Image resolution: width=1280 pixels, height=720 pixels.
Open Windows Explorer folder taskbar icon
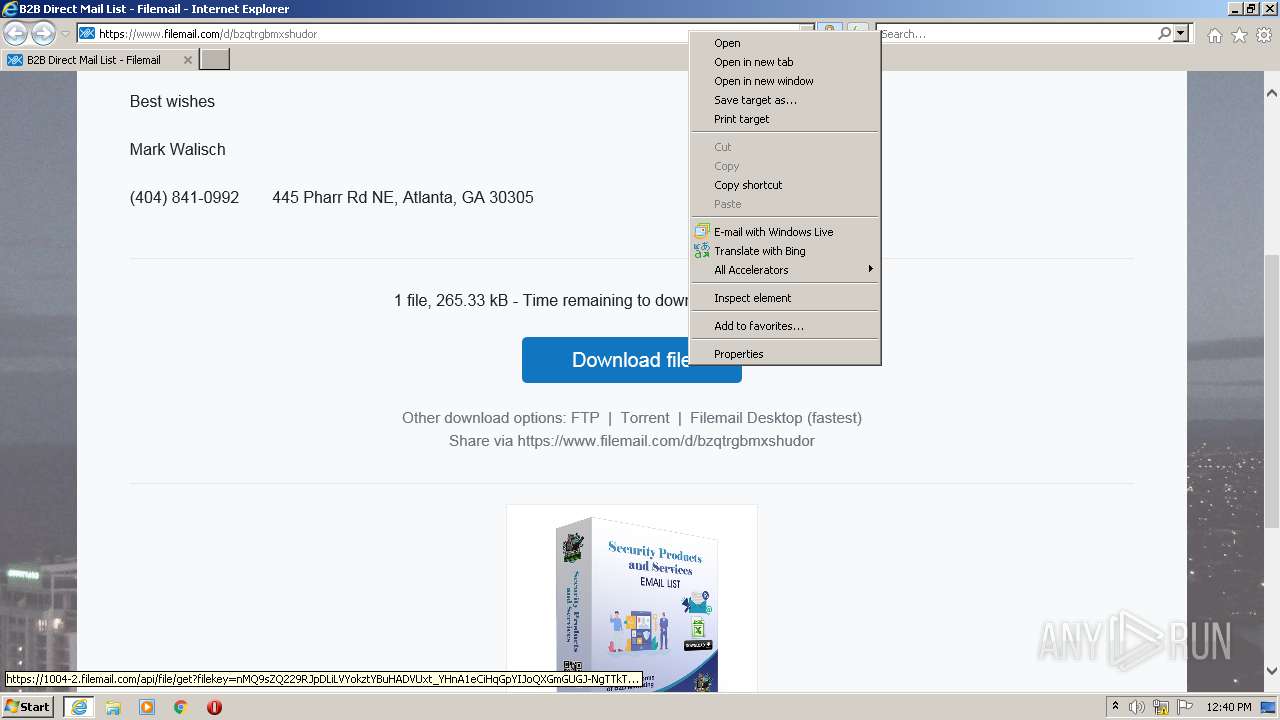pyautogui.click(x=113, y=707)
